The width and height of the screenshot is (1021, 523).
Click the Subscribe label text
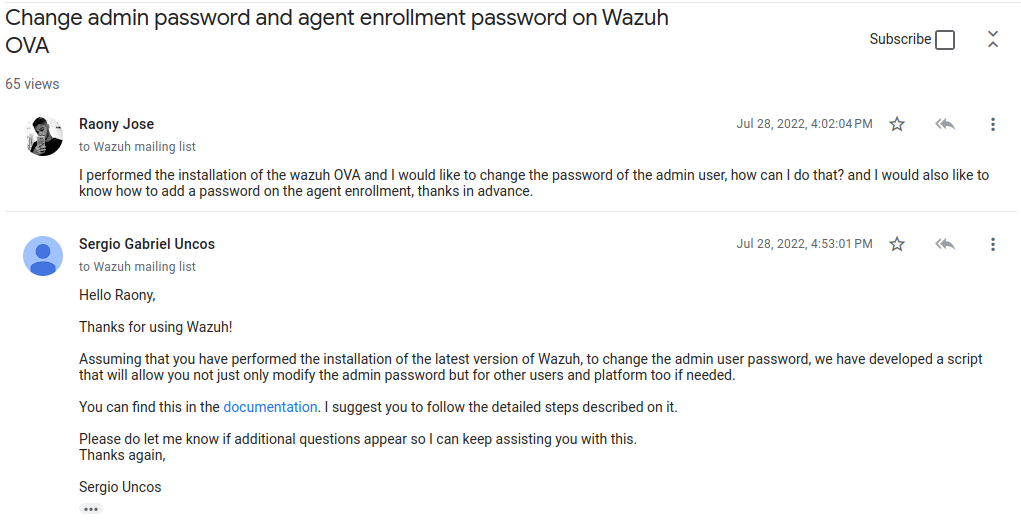coord(900,39)
